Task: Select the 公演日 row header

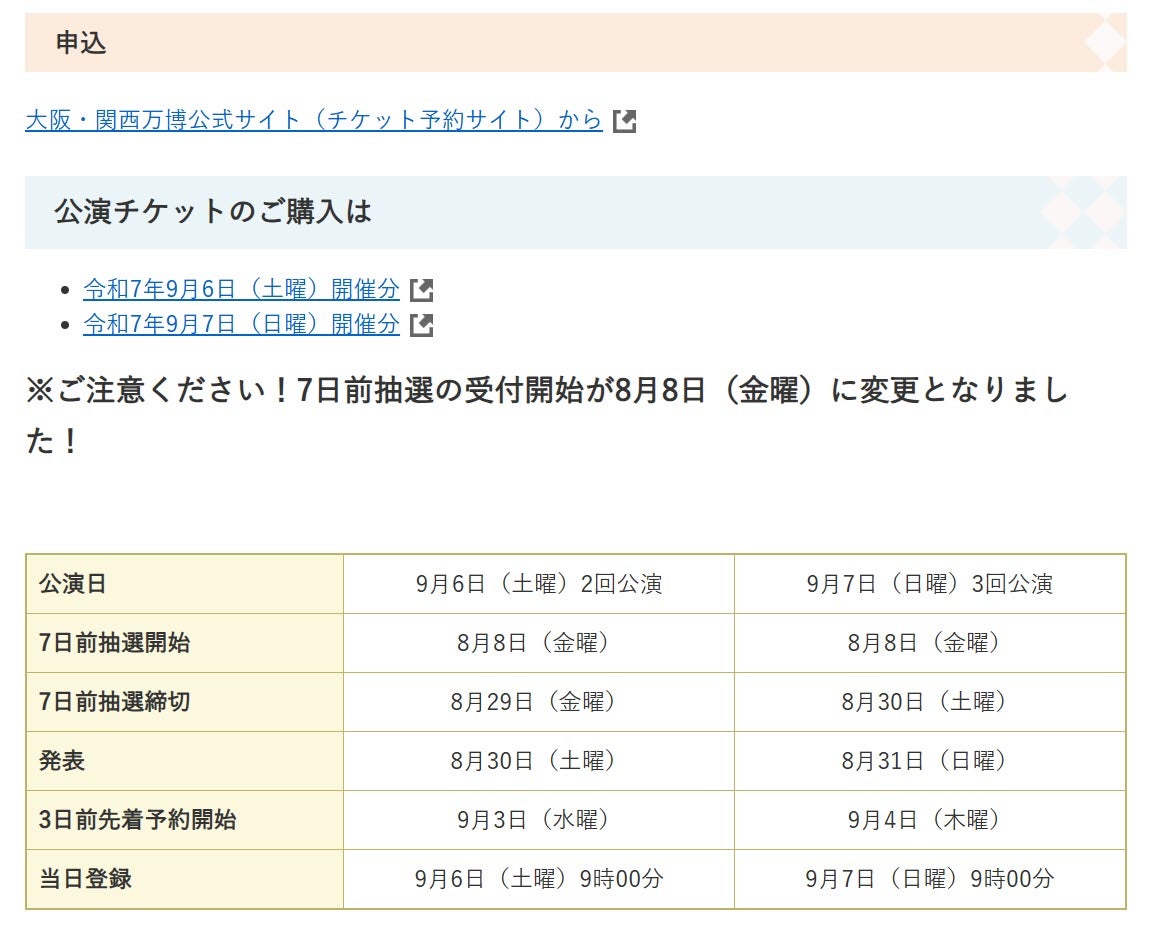Action: coord(184,584)
